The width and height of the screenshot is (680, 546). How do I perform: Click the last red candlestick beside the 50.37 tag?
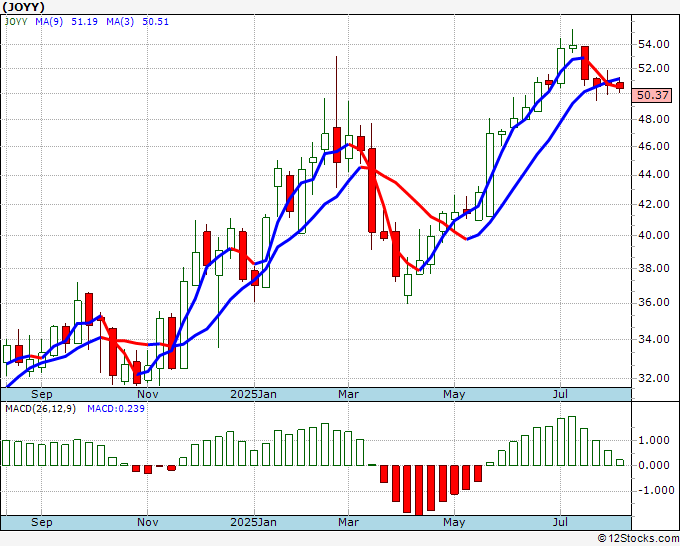point(620,85)
